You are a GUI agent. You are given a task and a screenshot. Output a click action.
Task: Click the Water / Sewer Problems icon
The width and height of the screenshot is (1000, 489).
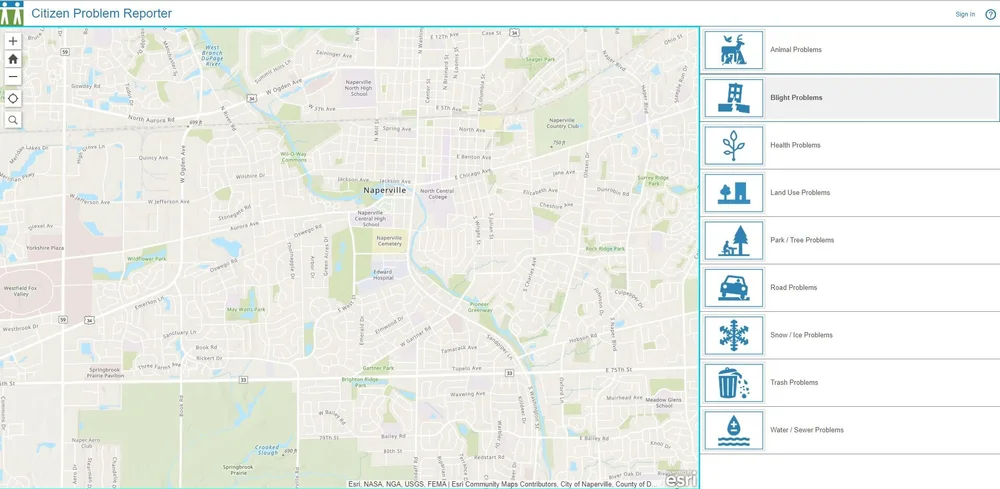733,430
